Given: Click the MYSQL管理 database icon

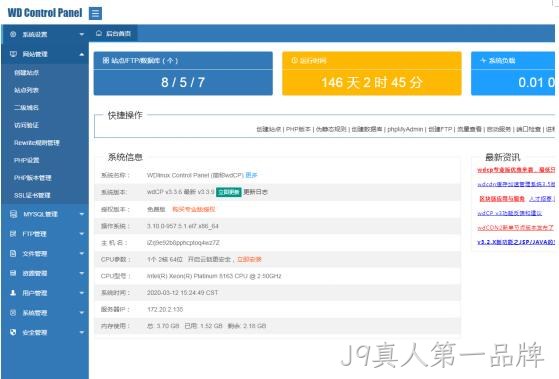Looking at the screenshot, I should pos(13,214).
